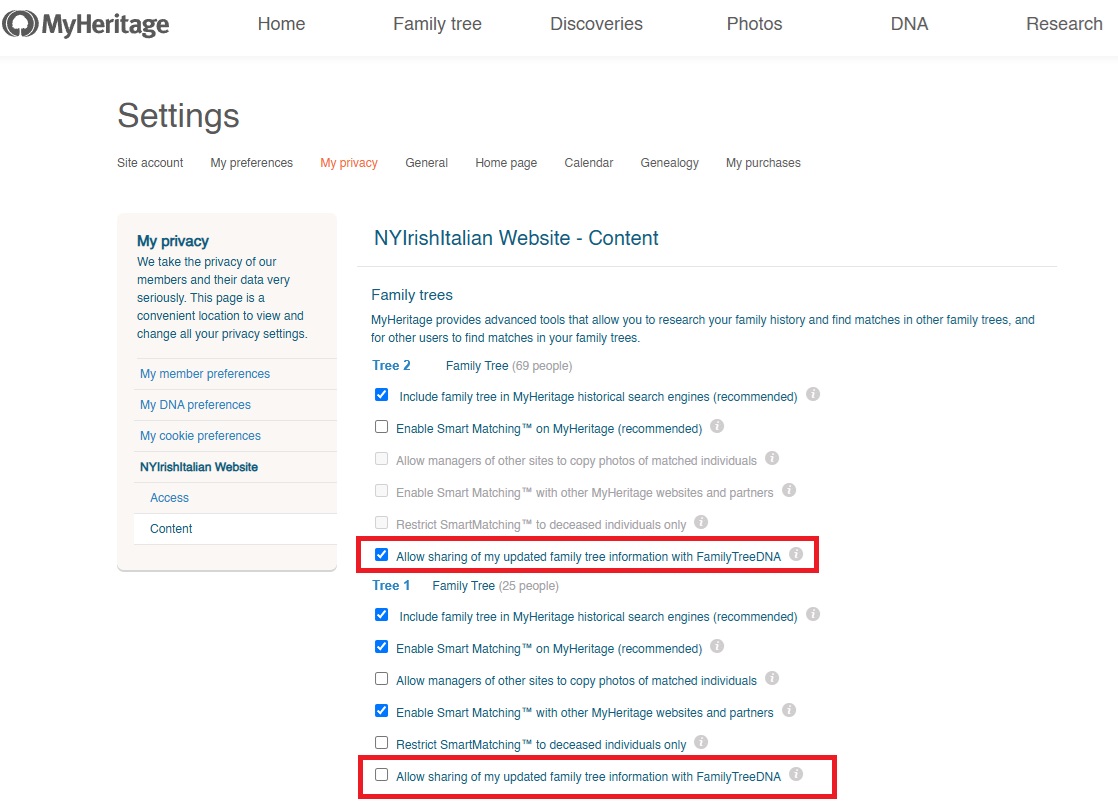Open info icon for Tree 2 Smart Matching with partners
Viewport: 1118px width, 803px height.
pyautogui.click(x=789, y=491)
